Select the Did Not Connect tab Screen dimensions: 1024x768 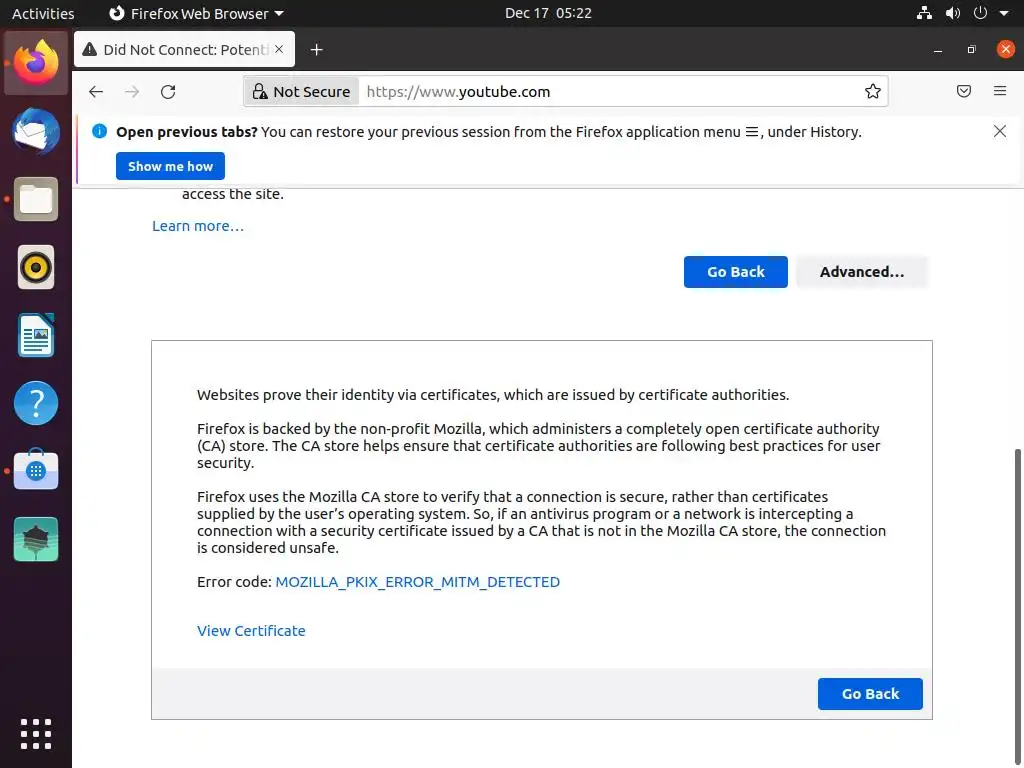point(184,49)
